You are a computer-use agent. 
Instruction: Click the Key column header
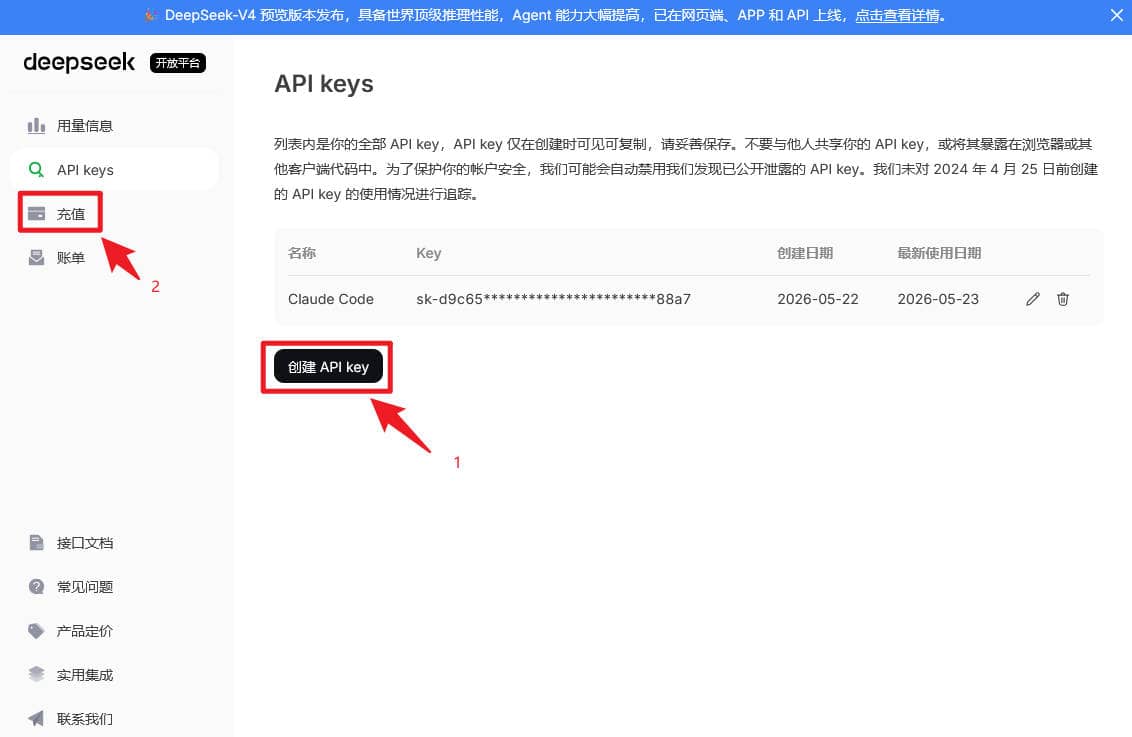pos(428,253)
